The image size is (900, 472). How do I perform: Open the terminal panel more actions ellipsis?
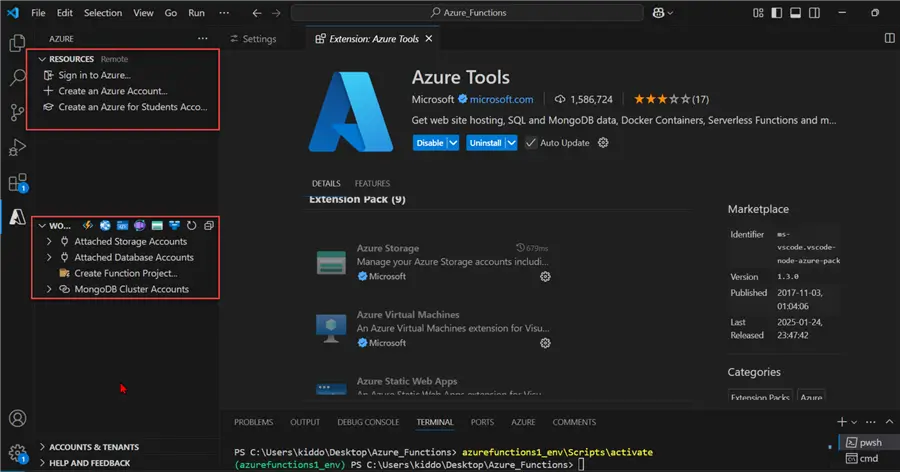(871, 422)
